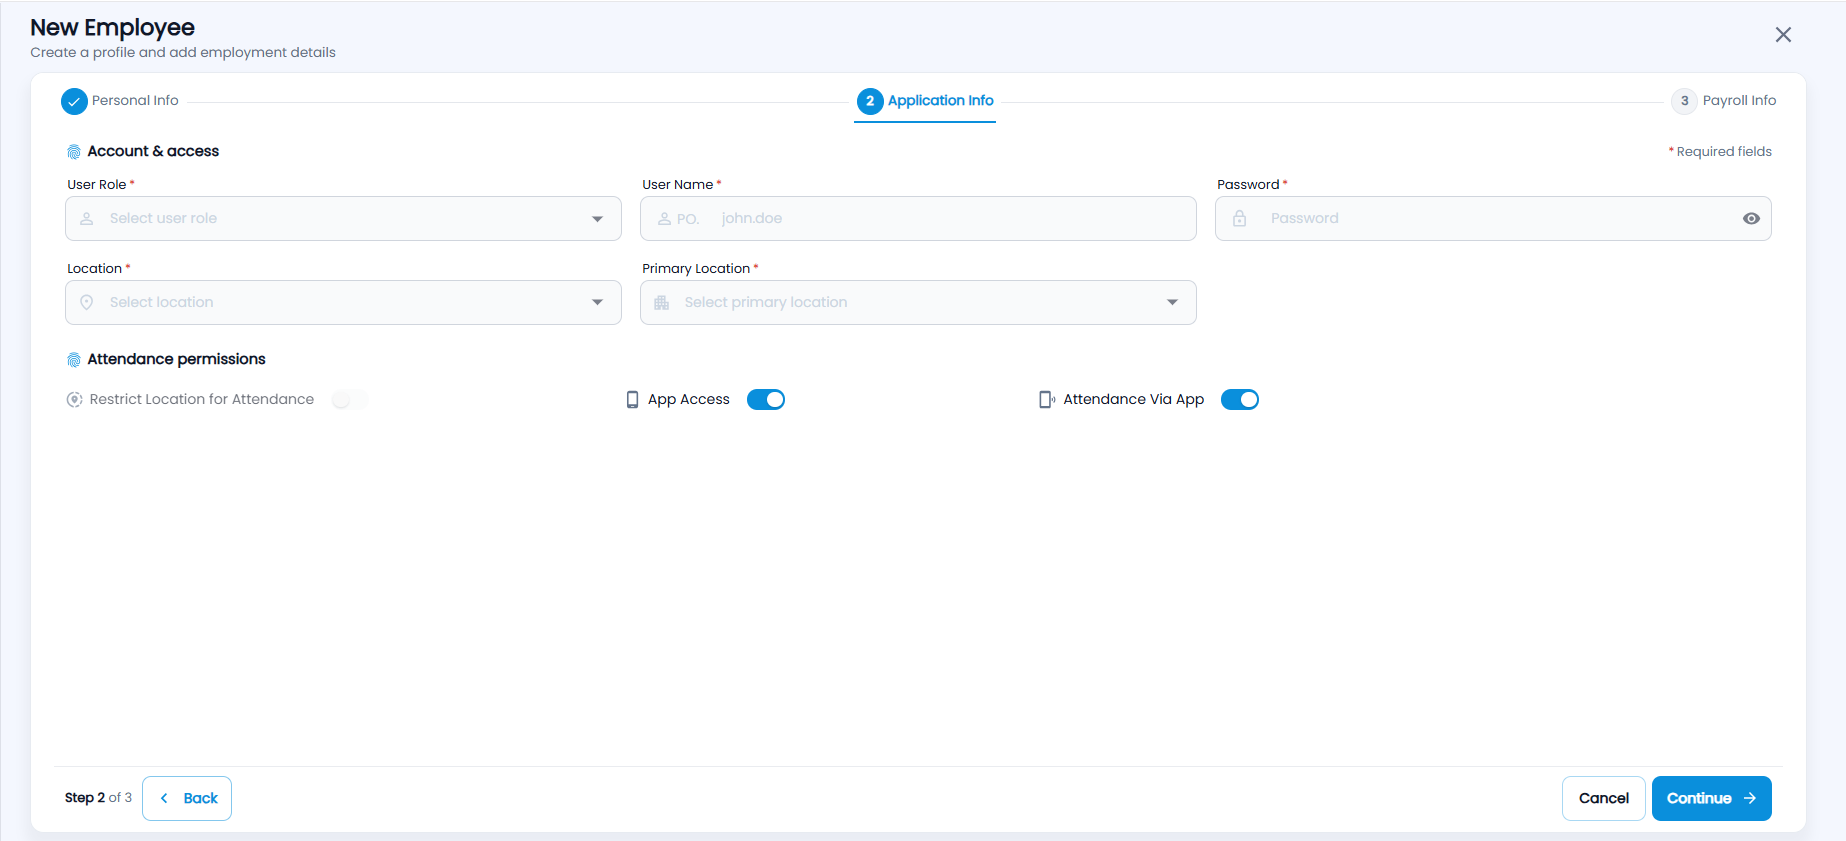1846x841 pixels.
Task: Click the 'Account & access' heading
Action: tap(153, 151)
